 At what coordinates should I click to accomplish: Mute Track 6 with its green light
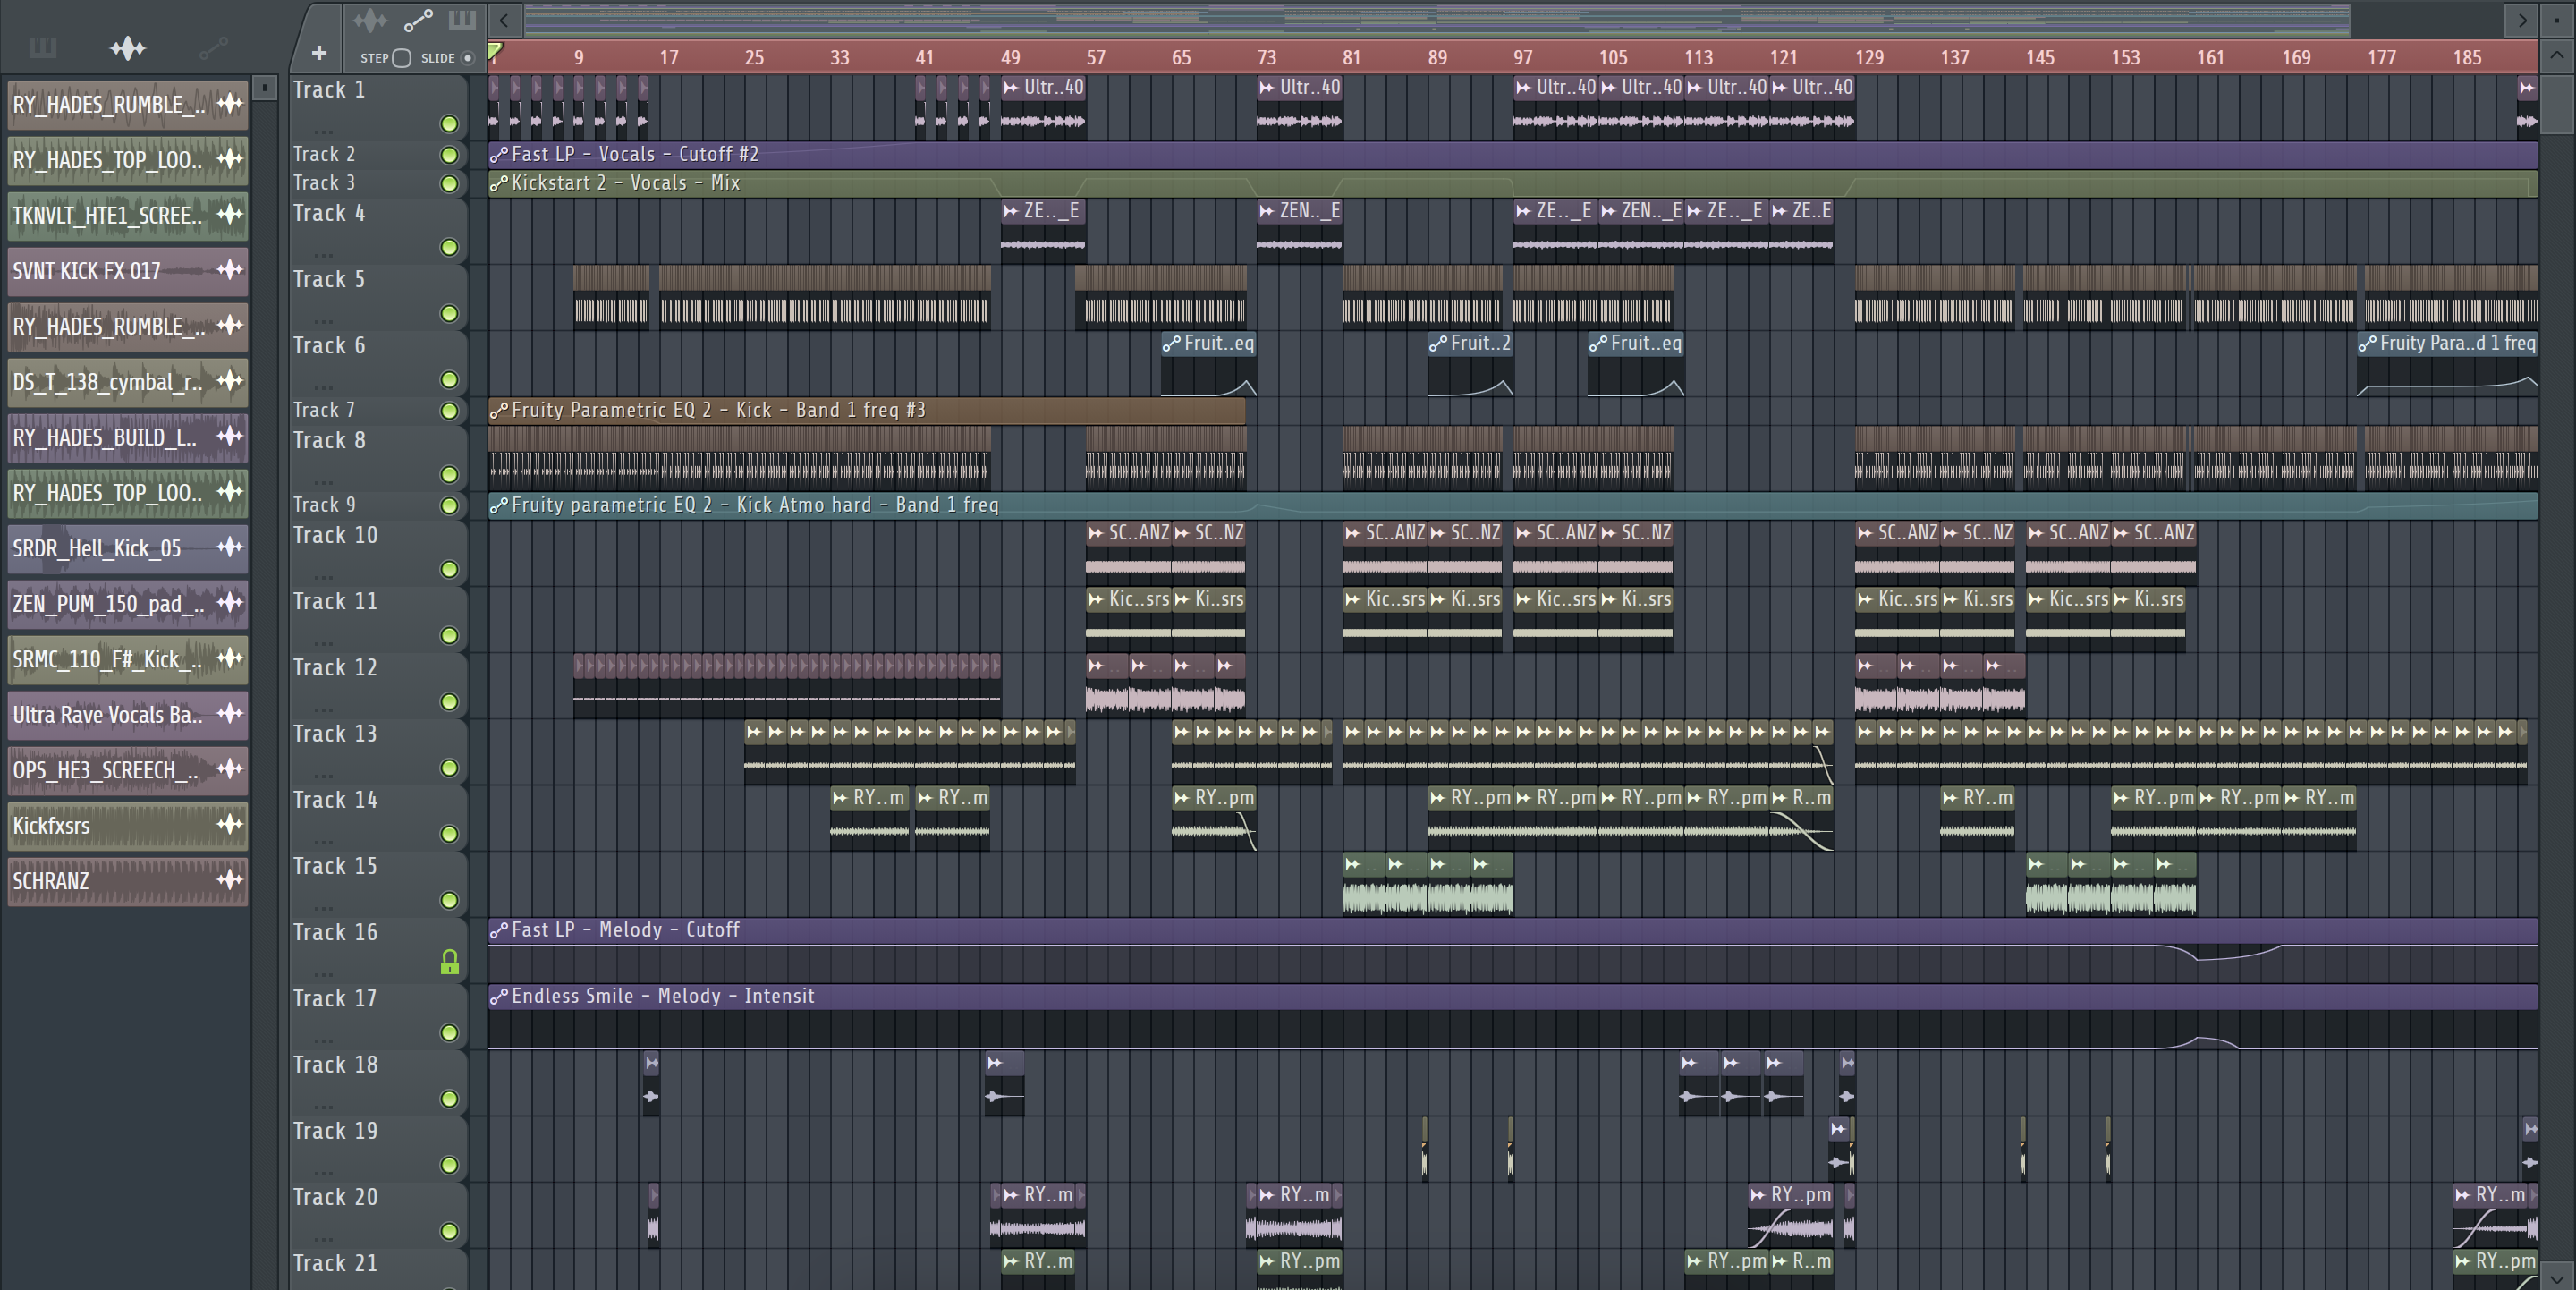449,380
